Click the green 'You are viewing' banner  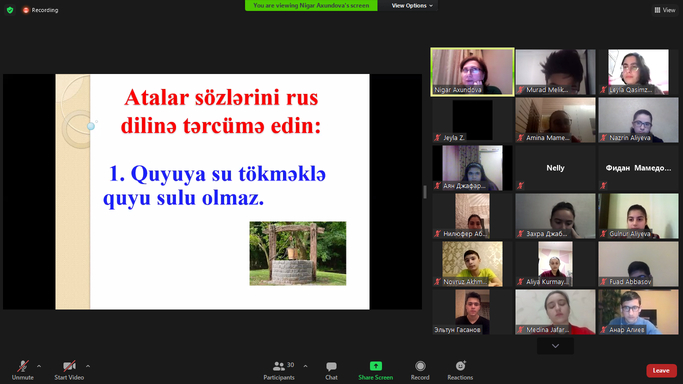click(311, 6)
